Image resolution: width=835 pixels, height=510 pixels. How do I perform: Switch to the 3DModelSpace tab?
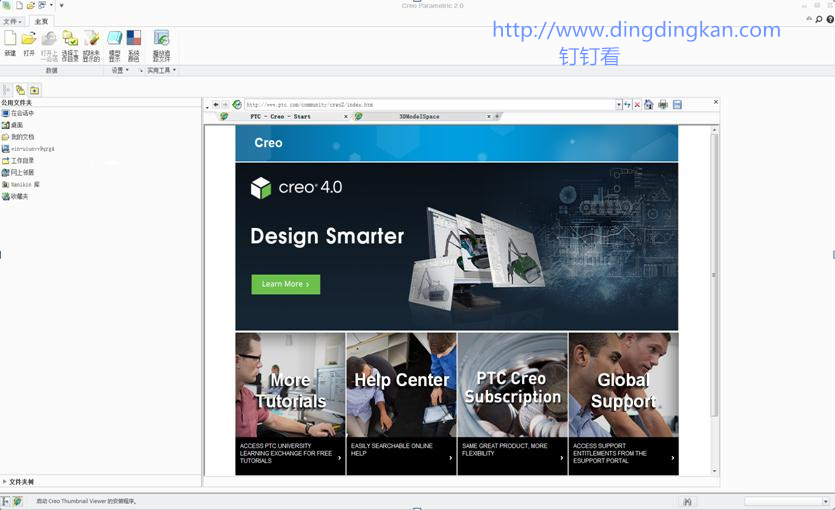(x=419, y=117)
